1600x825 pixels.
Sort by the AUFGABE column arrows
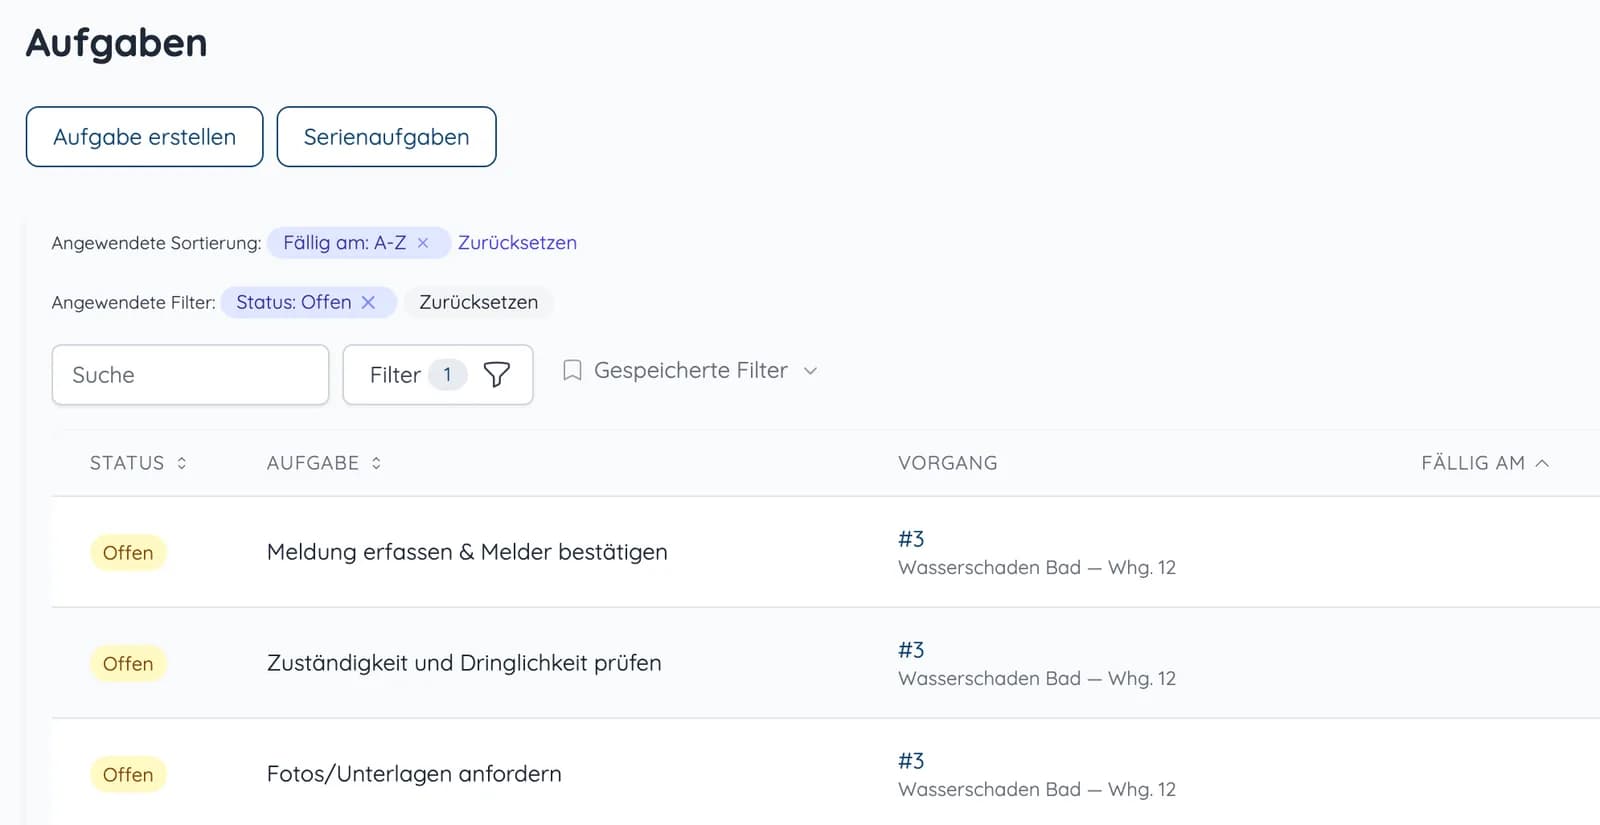(x=376, y=463)
